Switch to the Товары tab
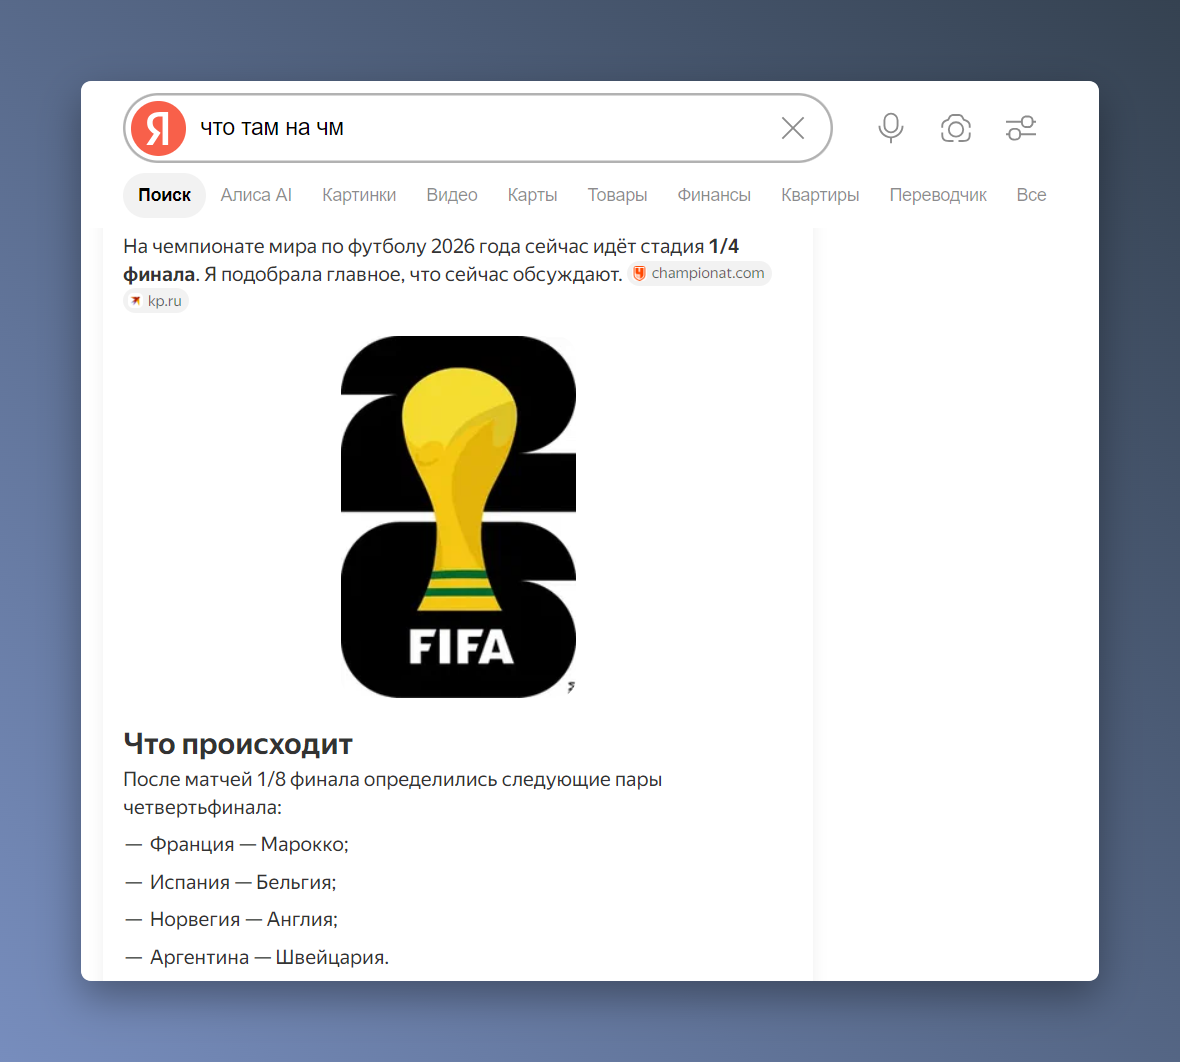 [617, 195]
